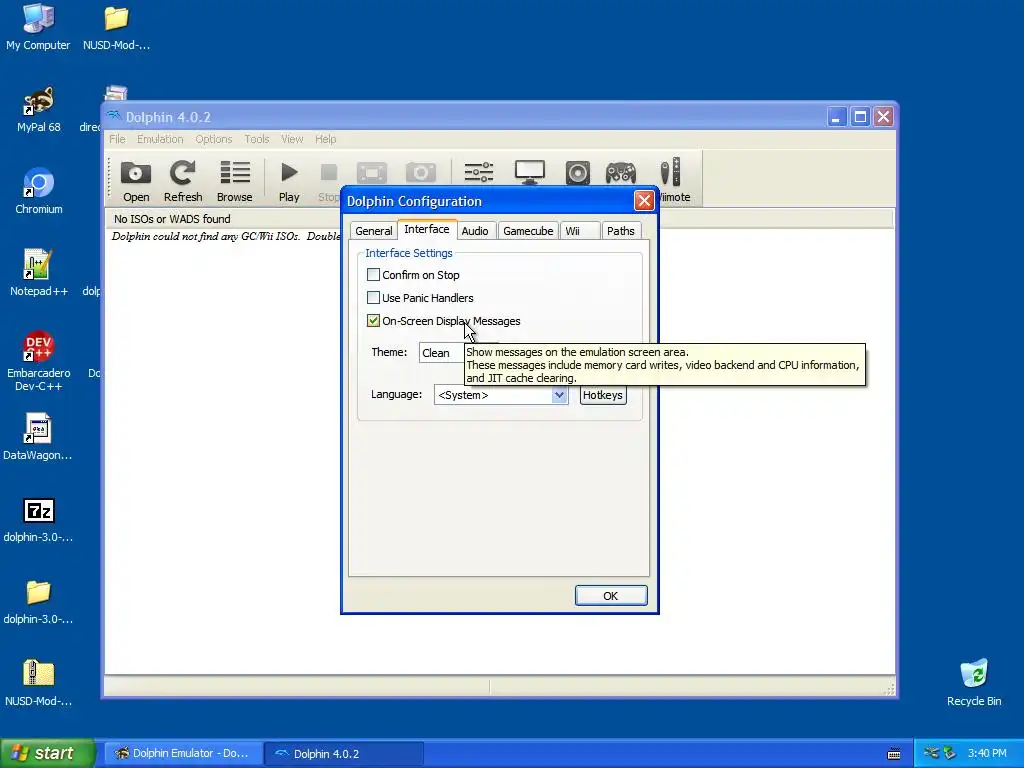Switch to the Paths tab
The width and height of the screenshot is (1024, 768).
click(x=620, y=231)
